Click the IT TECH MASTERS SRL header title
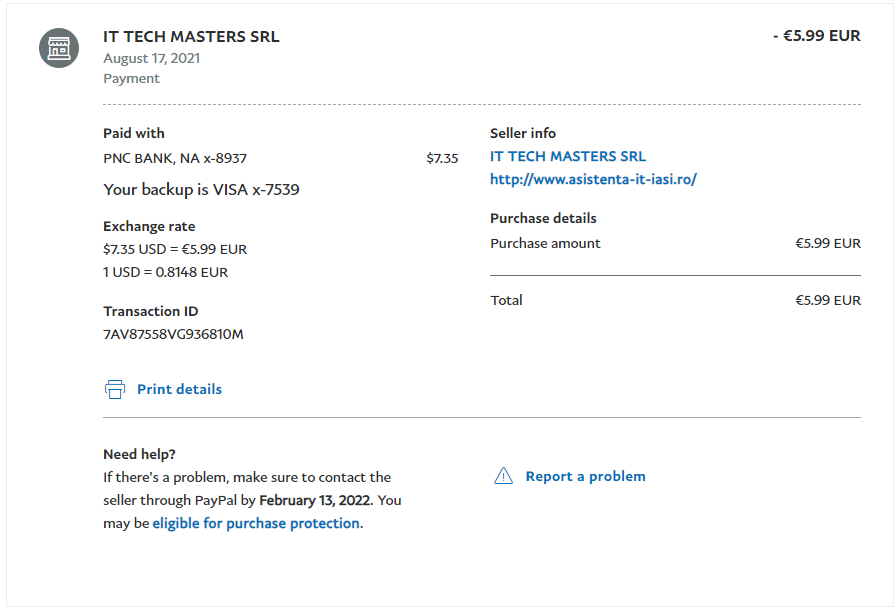Screen dimensions: 896x610 (x=191, y=36)
